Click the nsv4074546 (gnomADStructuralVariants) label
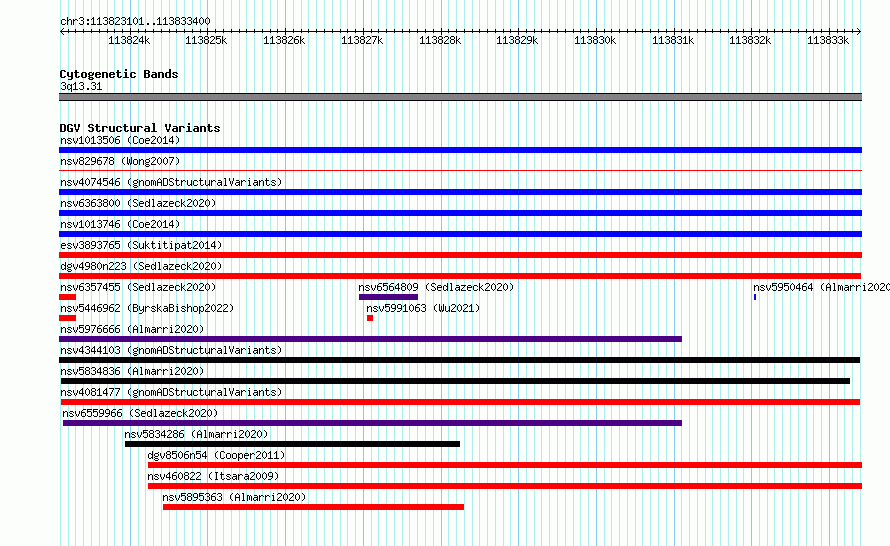This screenshot has width=890, height=546. [x=171, y=182]
